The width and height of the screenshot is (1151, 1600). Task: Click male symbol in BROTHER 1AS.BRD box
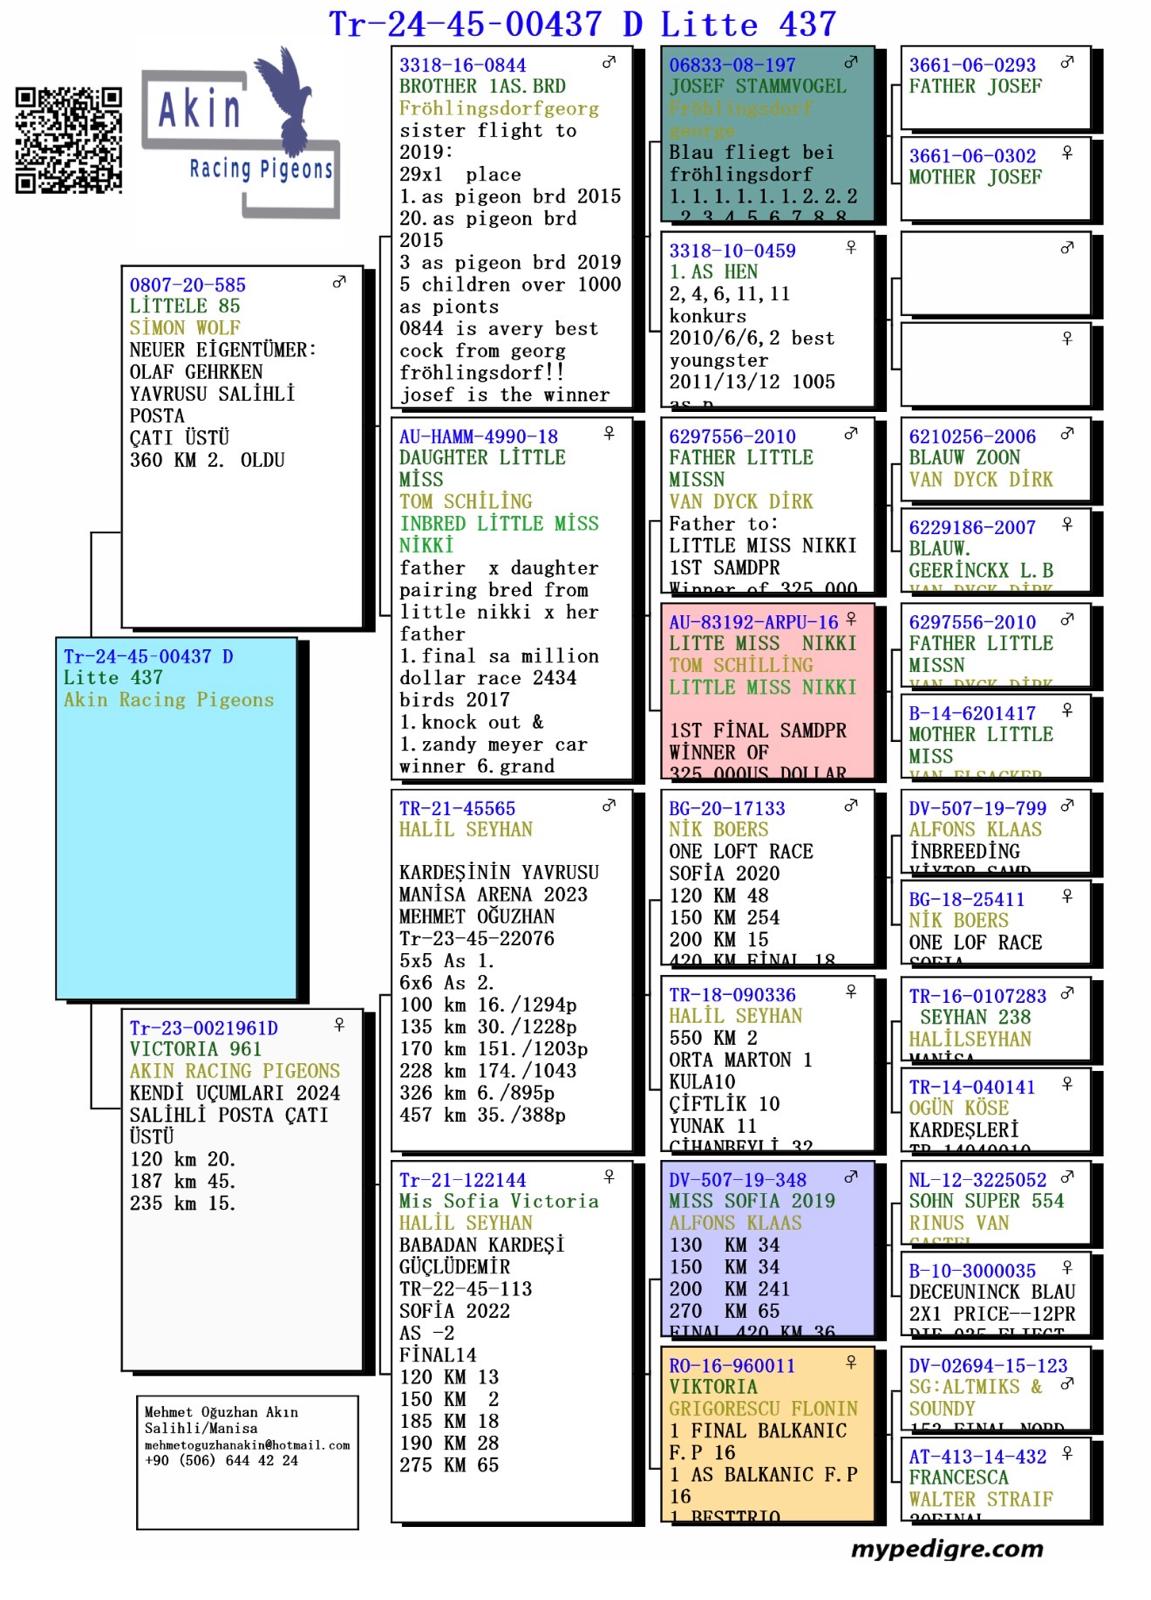(x=609, y=63)
